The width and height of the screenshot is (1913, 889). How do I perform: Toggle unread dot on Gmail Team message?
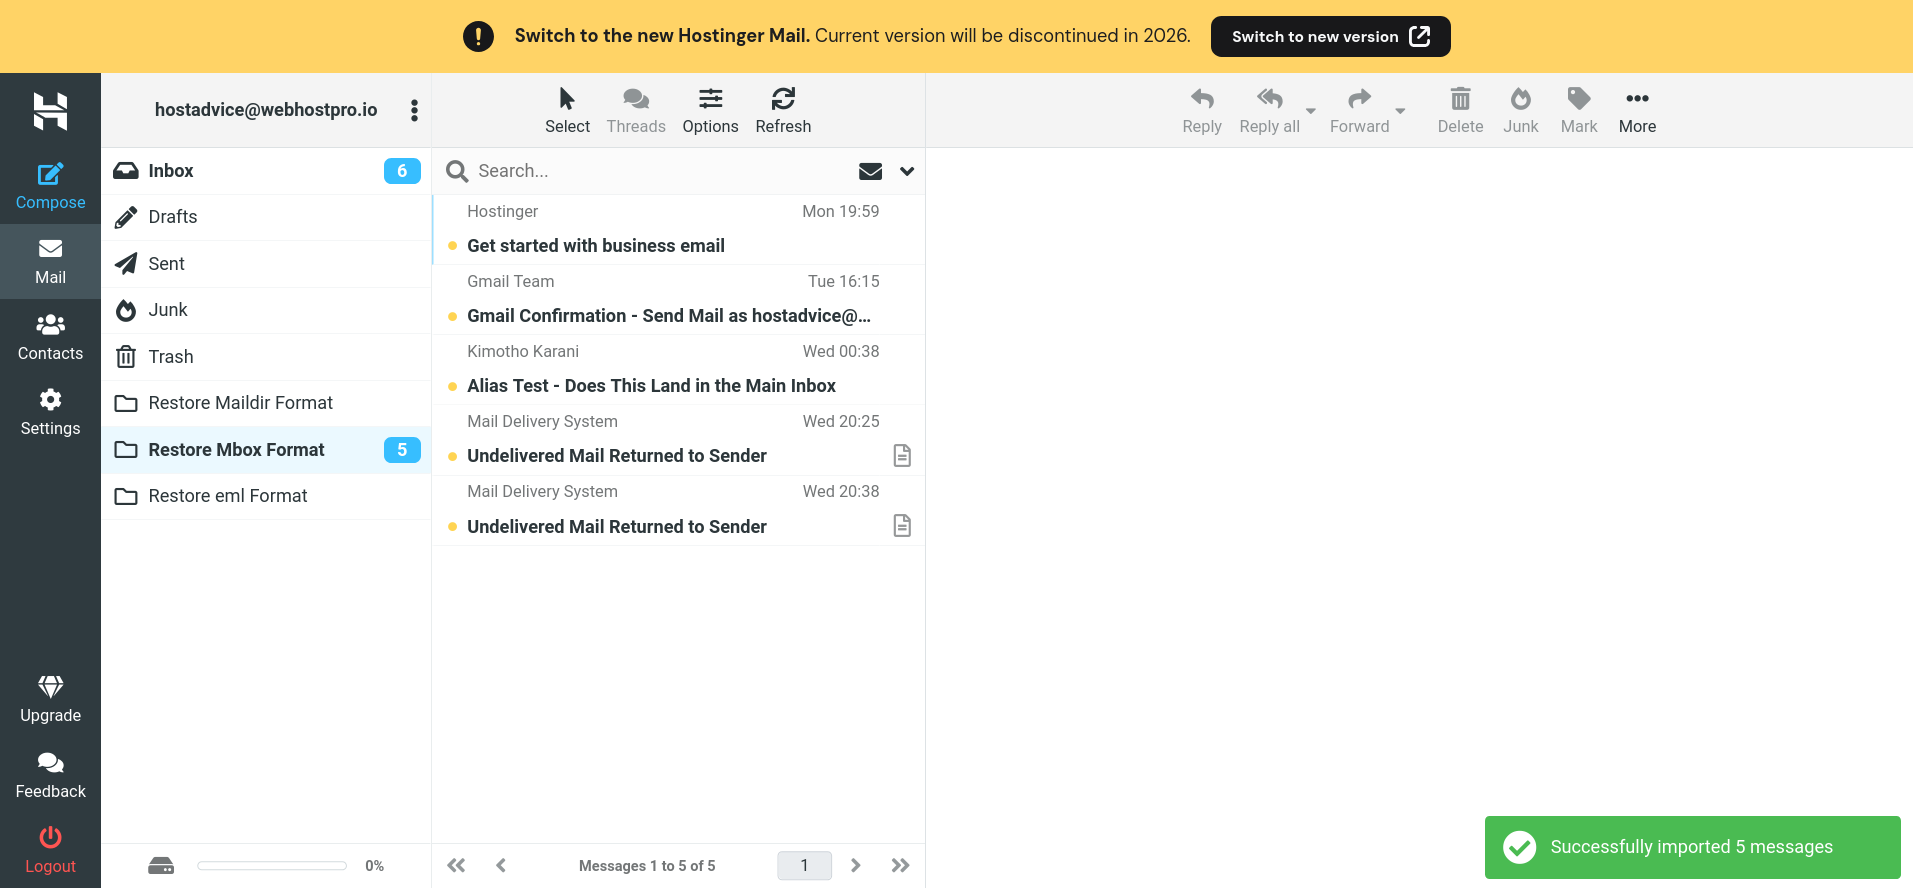[453, 316]
